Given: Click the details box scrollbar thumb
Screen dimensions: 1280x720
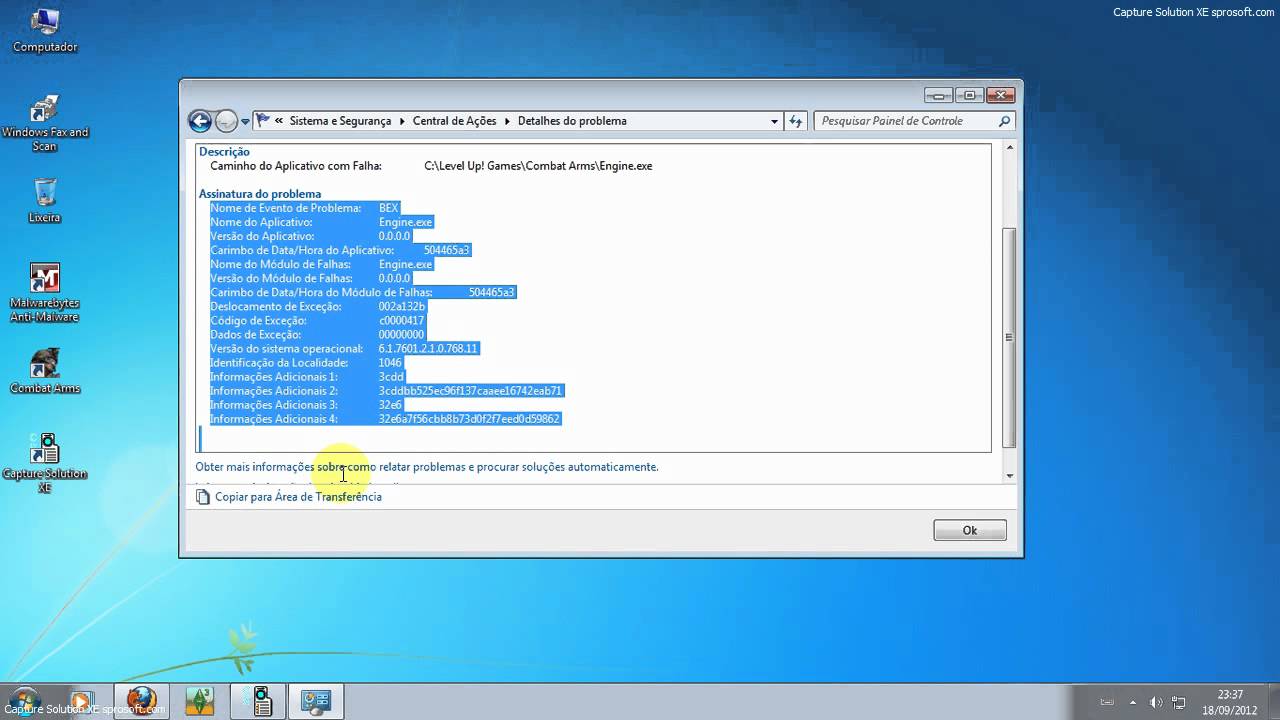Looking at the screenshot, I should tap(1009, 337).
